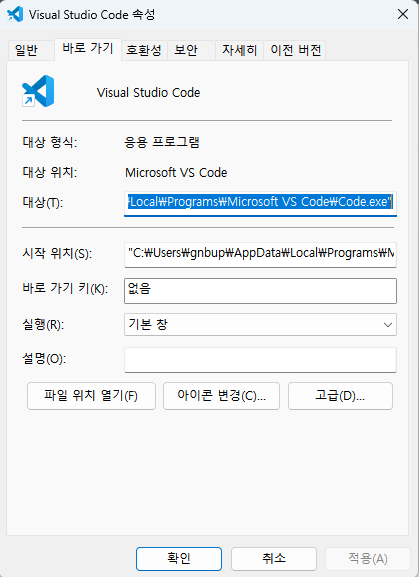The image size is (419, 577).
Task: Close the properties dialog with X
Action: tap(403, 14)
